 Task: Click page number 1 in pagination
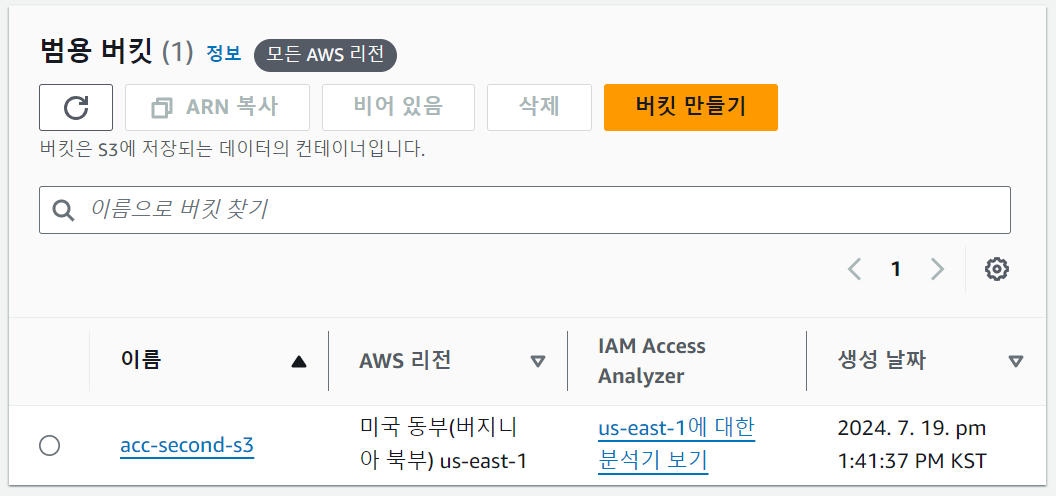pyautogui.click(x=896, y=270)
